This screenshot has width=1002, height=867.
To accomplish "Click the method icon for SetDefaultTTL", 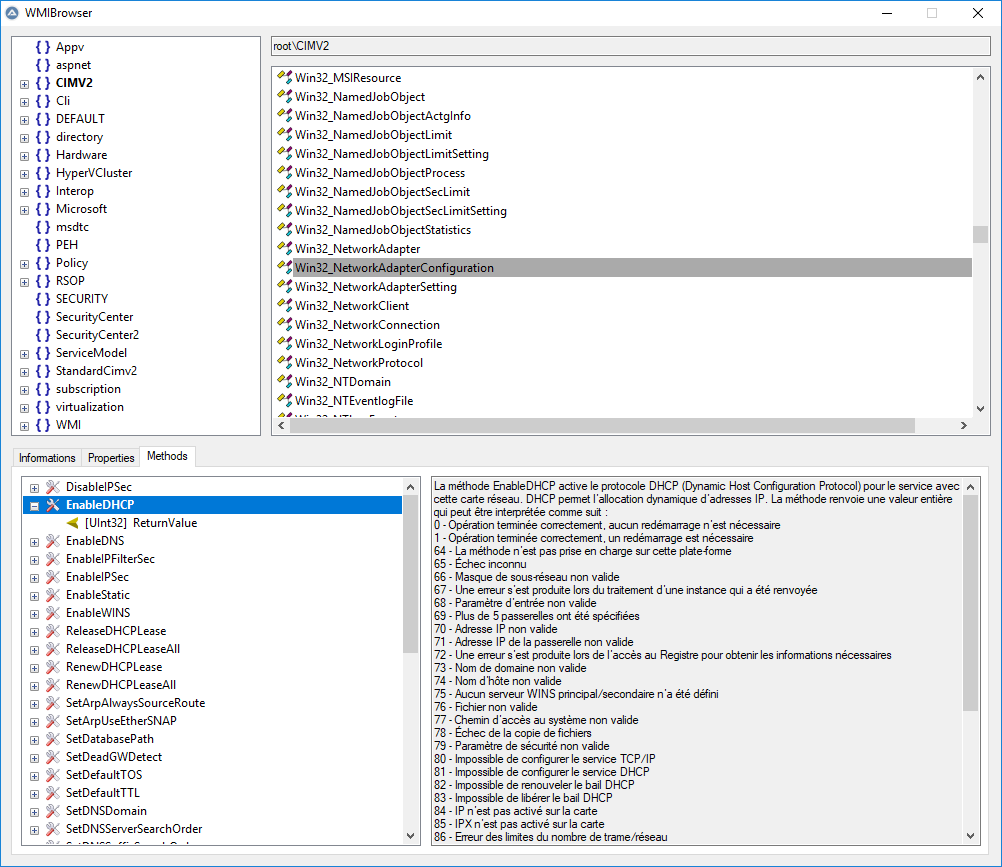I will tap(53, 793).
